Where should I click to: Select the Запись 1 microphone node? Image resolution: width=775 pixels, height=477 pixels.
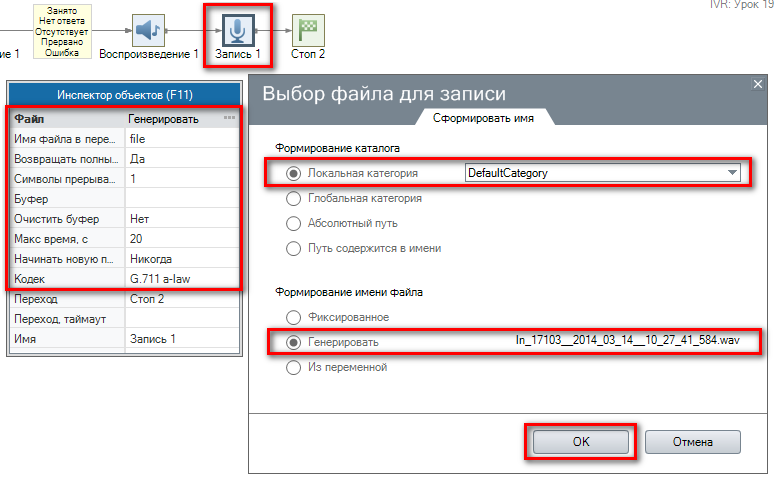pos(237,30)
